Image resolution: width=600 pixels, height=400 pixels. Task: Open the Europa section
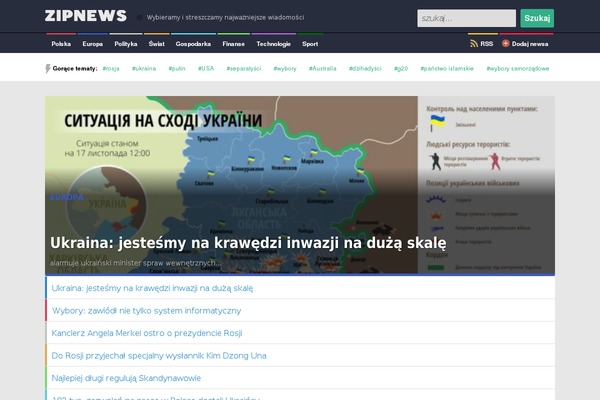click(93, 44)
